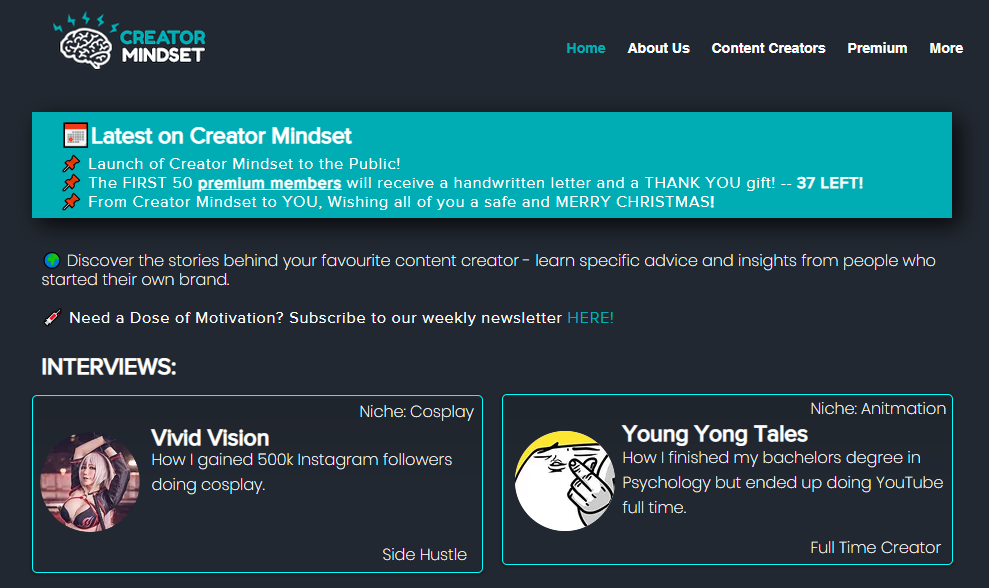Click the pushpin beside the Merry Christmas message
The width and height of the screenshot is (989, 588).
pyautogui.click(x=71, y=201)
